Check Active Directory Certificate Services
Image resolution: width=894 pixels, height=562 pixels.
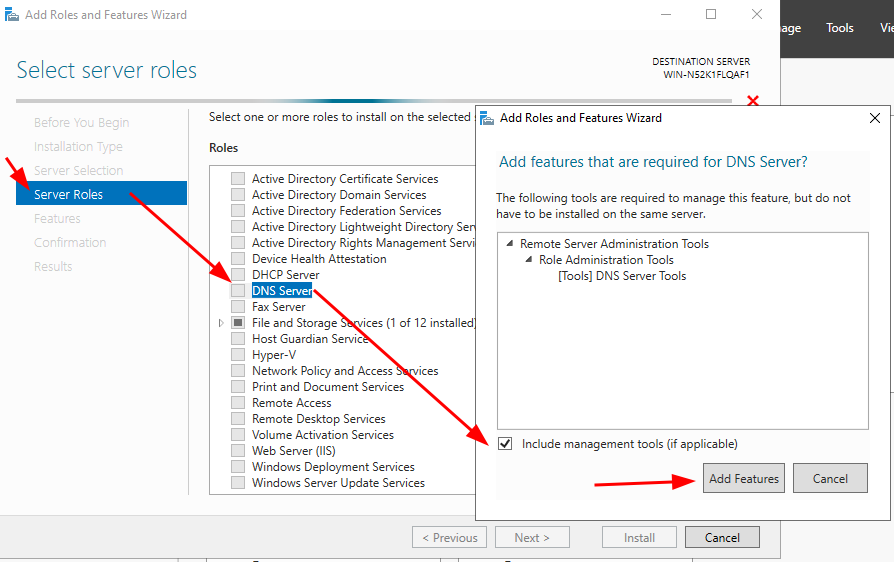pos(238,178)
